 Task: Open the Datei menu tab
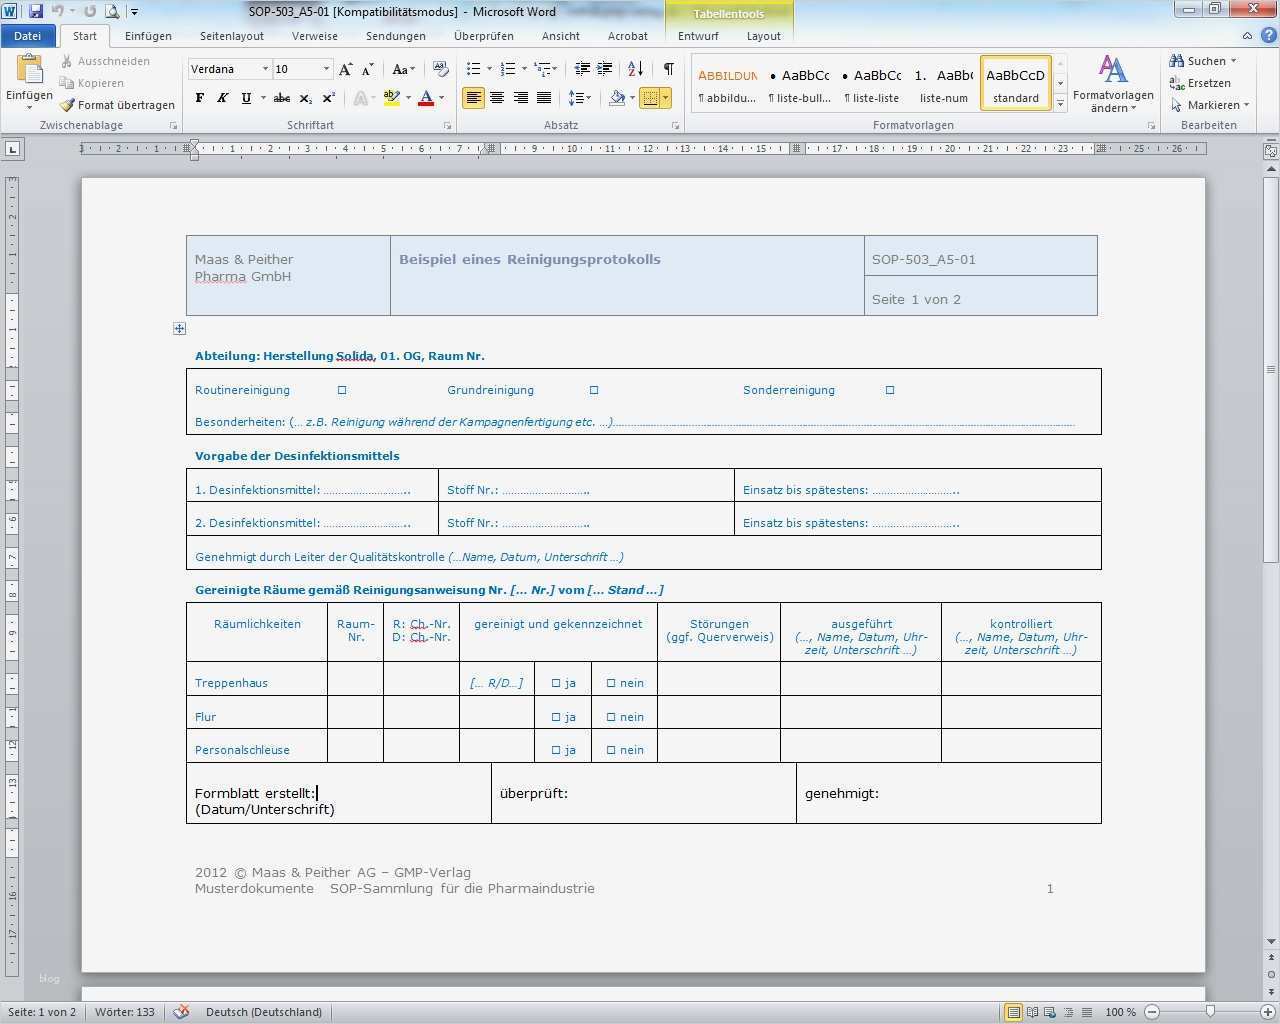coord(28,36)
